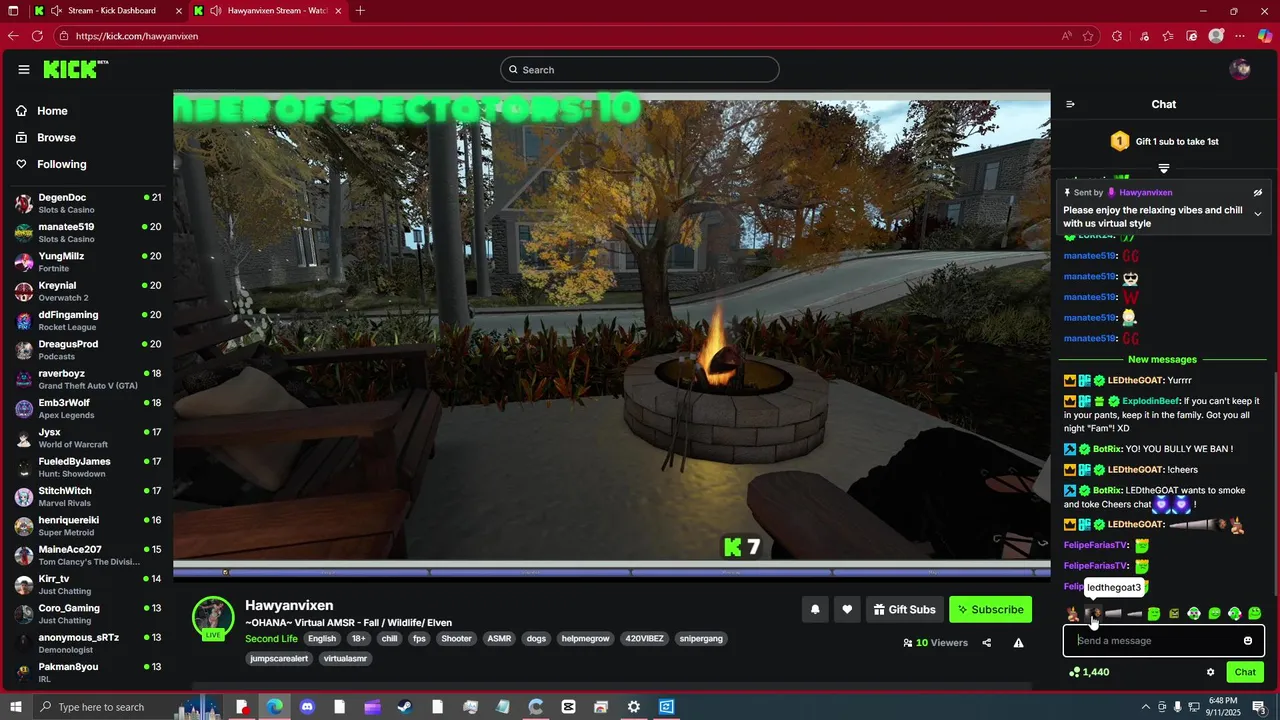Open Steam from the taskbar
This screenshot has height=720, width=1280.
404,707
